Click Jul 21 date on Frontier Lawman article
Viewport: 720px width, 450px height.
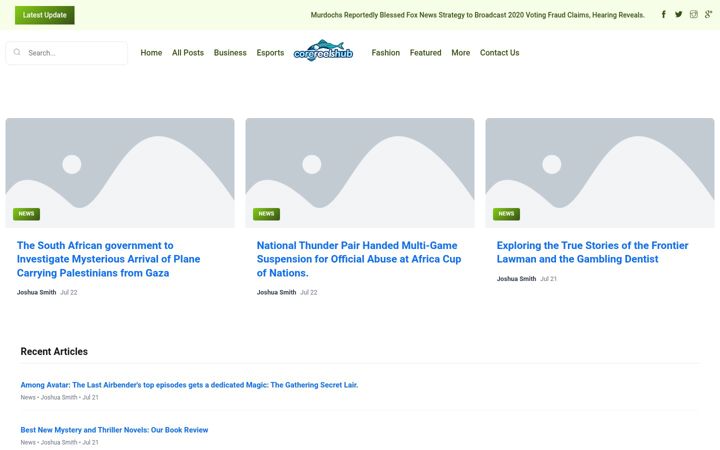click(548, 279)
